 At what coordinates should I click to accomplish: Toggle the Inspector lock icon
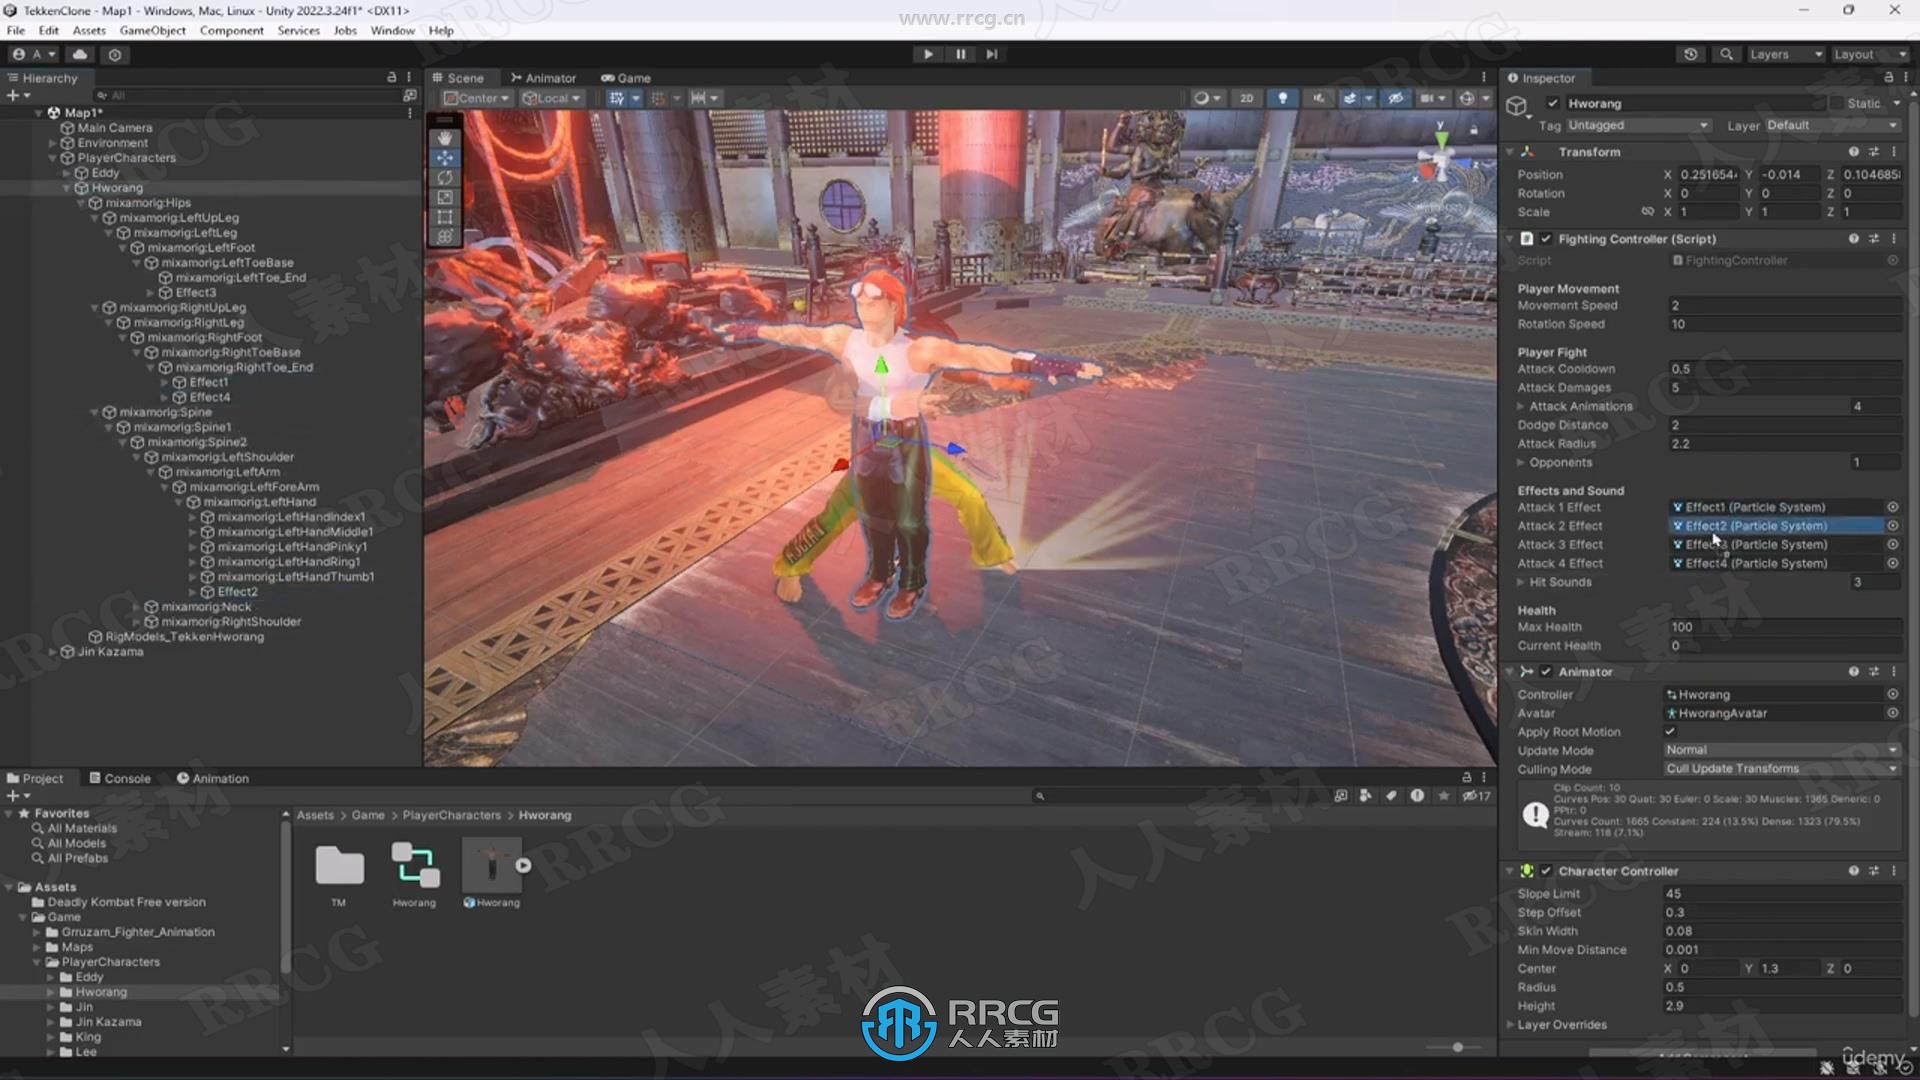click(1888, 78)
